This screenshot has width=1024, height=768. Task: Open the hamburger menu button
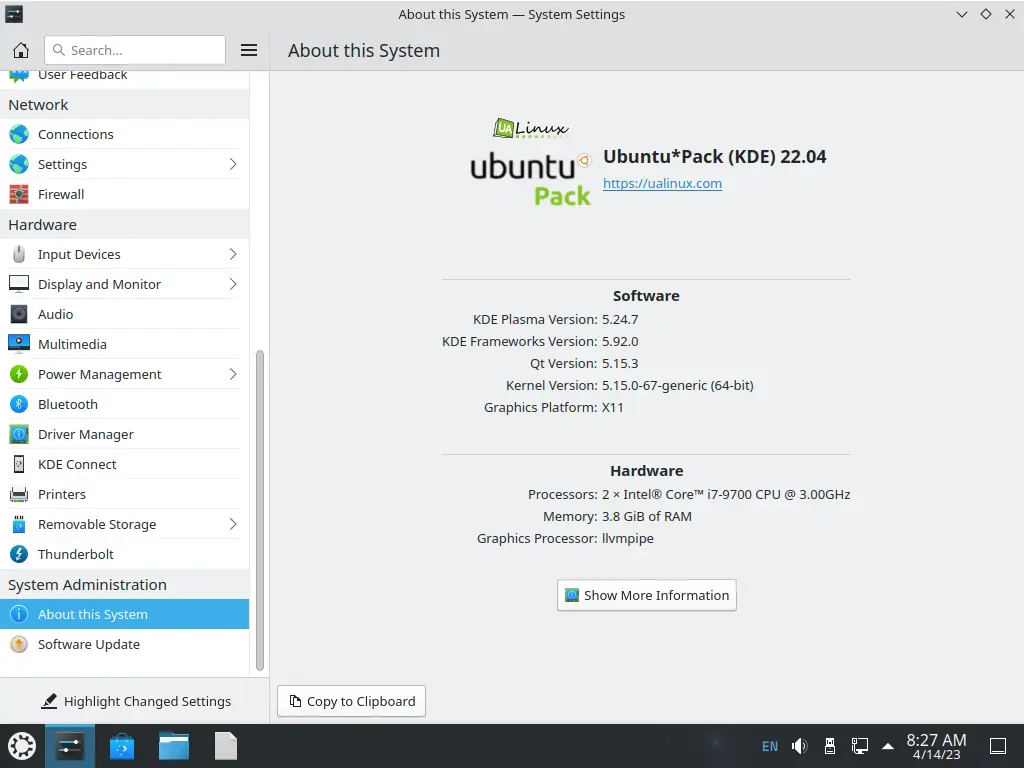coord(249,50)
